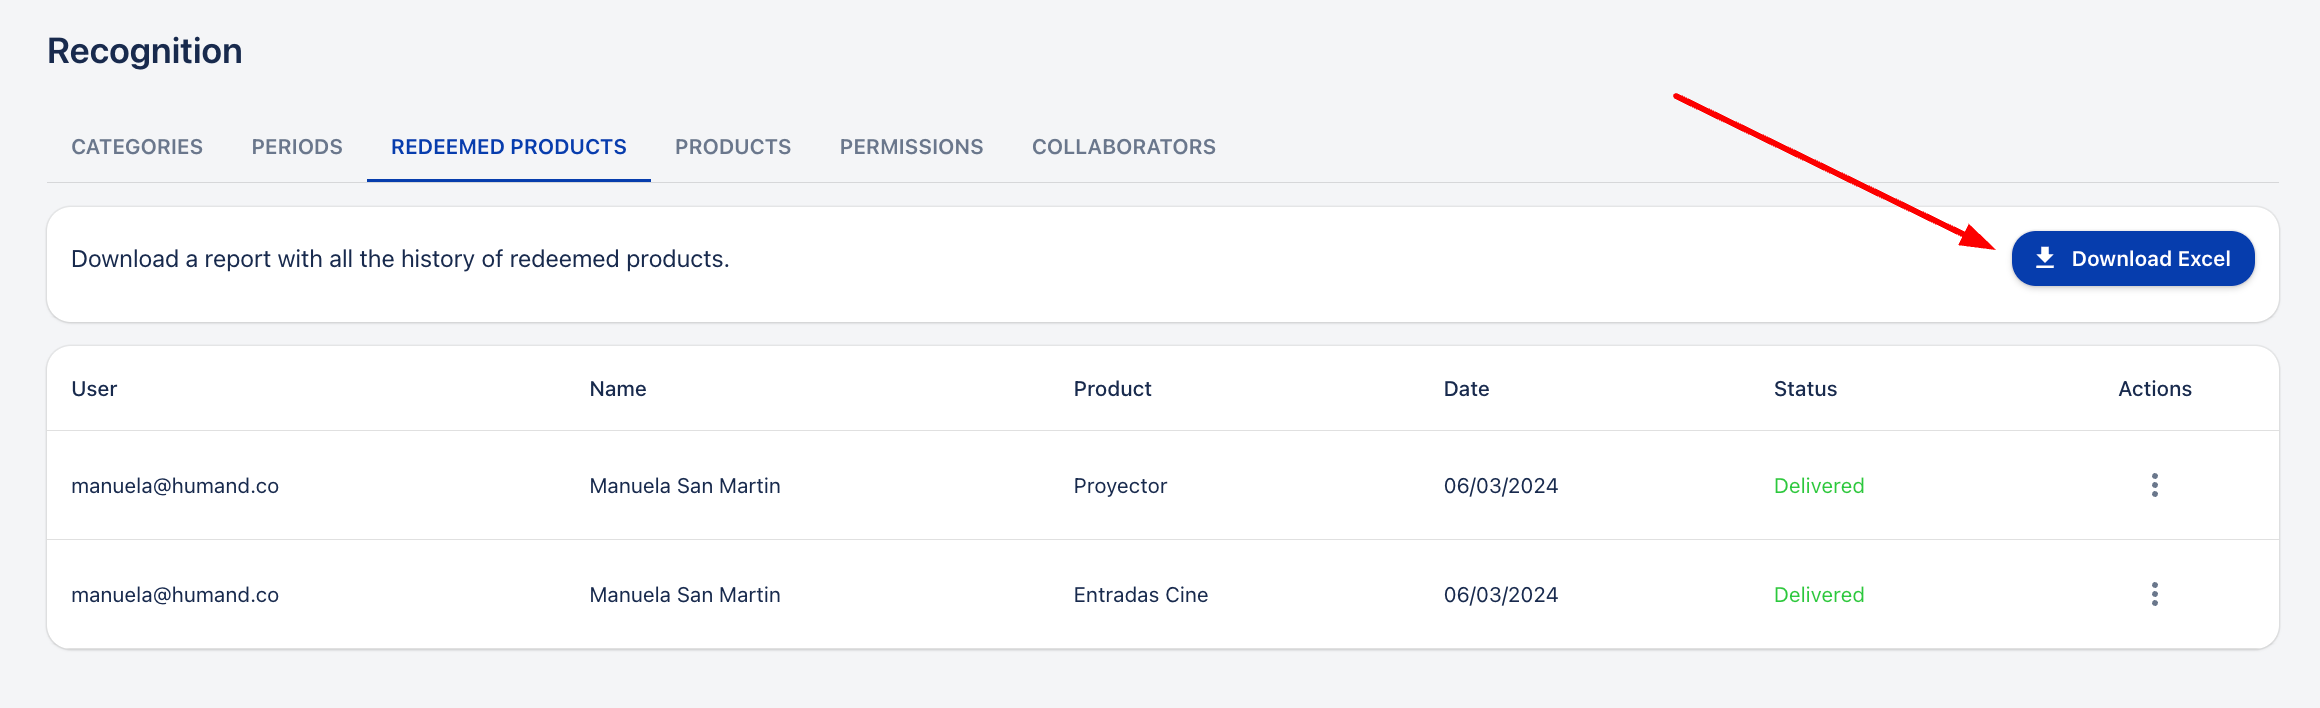This screenshot has height=708, width=2320.
Task: Go to the Products tab
Action: [x=733, y=147]
